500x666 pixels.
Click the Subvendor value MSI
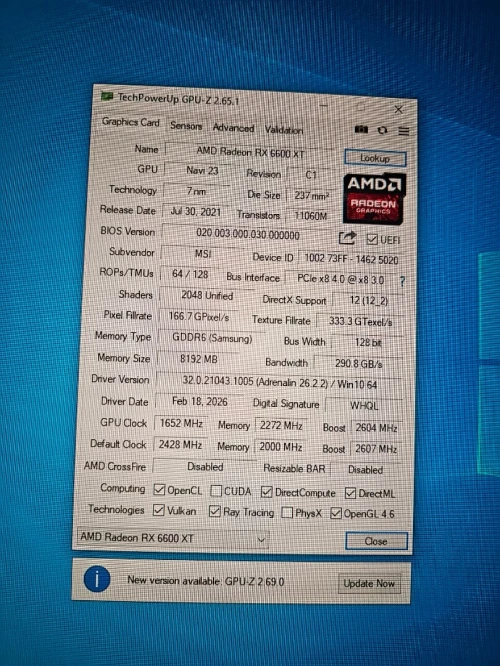[203, 254]
